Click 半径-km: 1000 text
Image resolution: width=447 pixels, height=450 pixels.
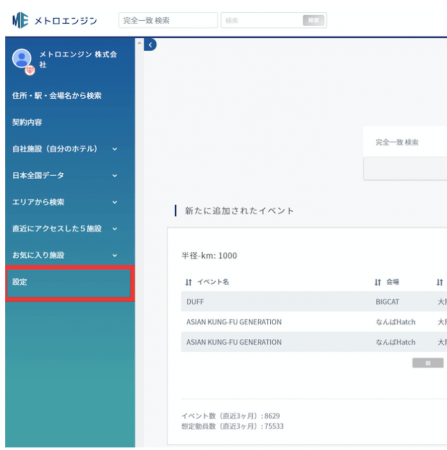[x=209, y=256]
